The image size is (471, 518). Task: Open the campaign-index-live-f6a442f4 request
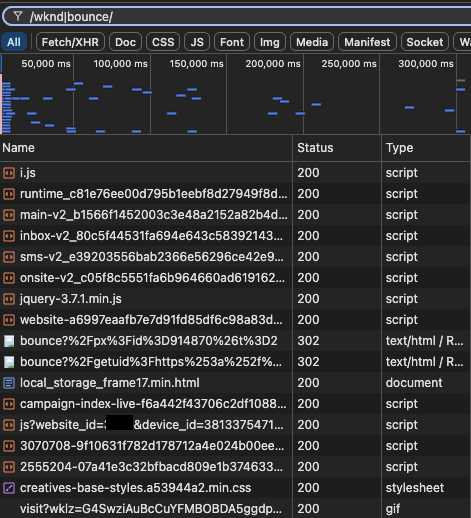[235, 404]
